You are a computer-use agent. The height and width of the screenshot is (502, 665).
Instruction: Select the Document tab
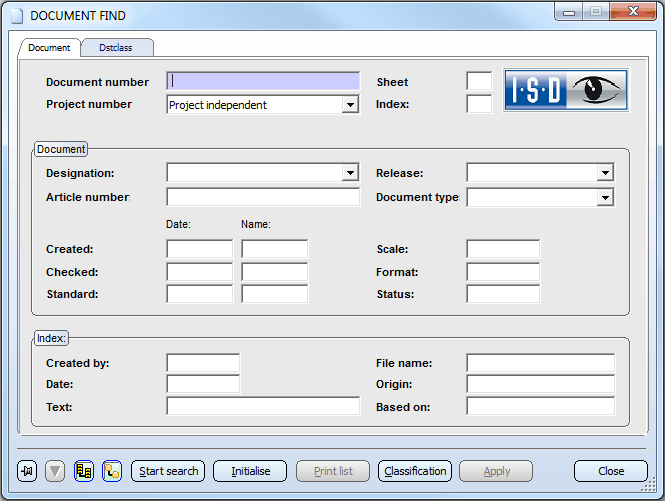coord(49,48)
